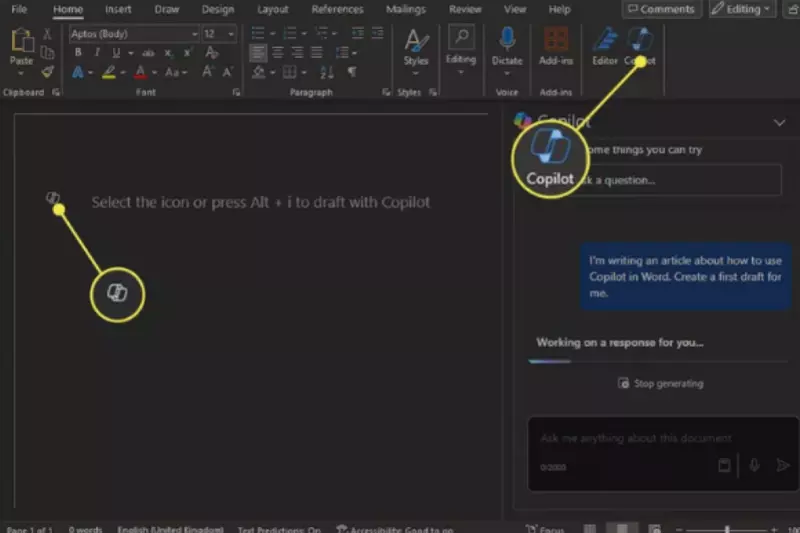Click the multilevel list icon
This screenshot has height=533, width=800.
[321, 34]
